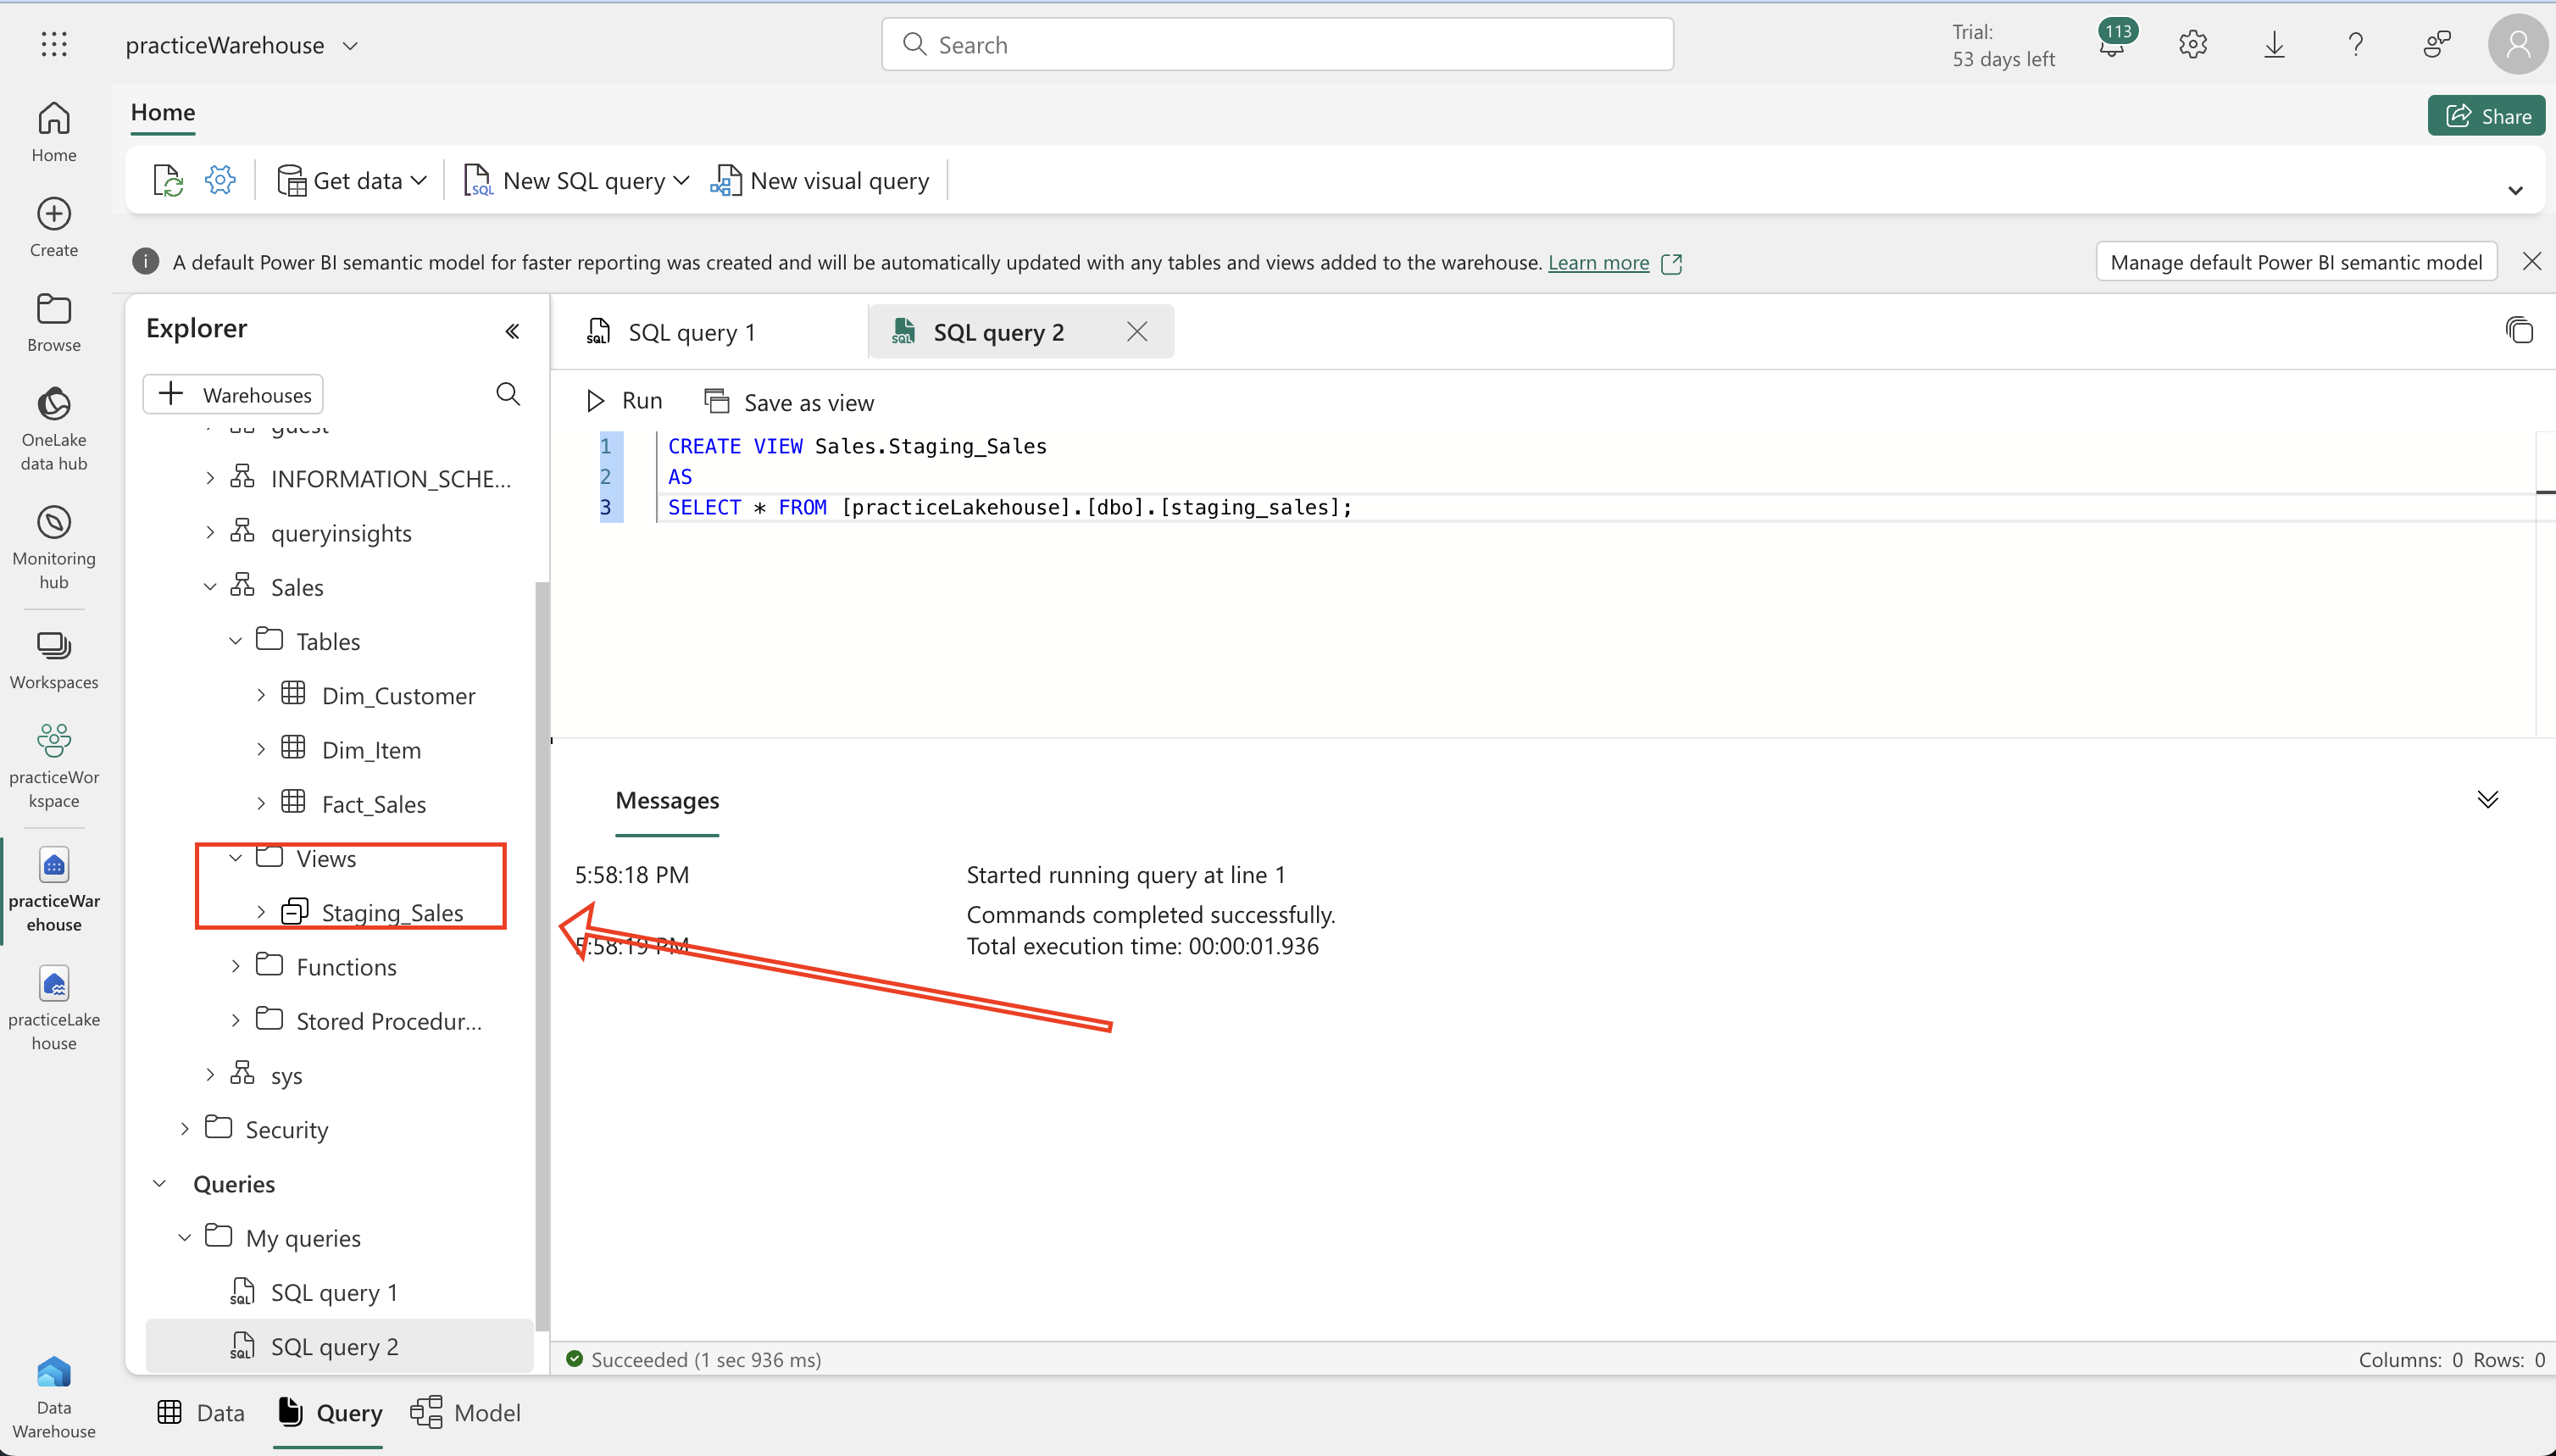Expand the Fact_Sales table

(x=261, y=803)
